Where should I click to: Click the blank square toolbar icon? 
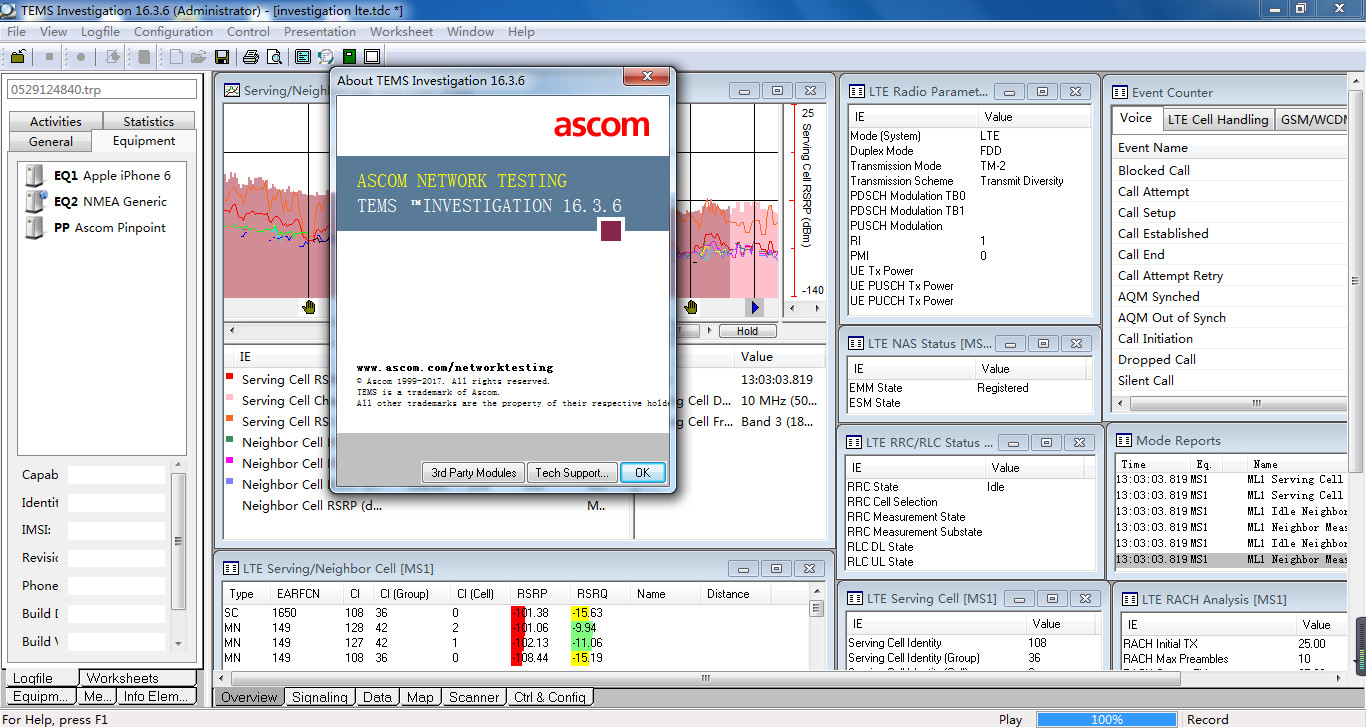pos(372,56)
